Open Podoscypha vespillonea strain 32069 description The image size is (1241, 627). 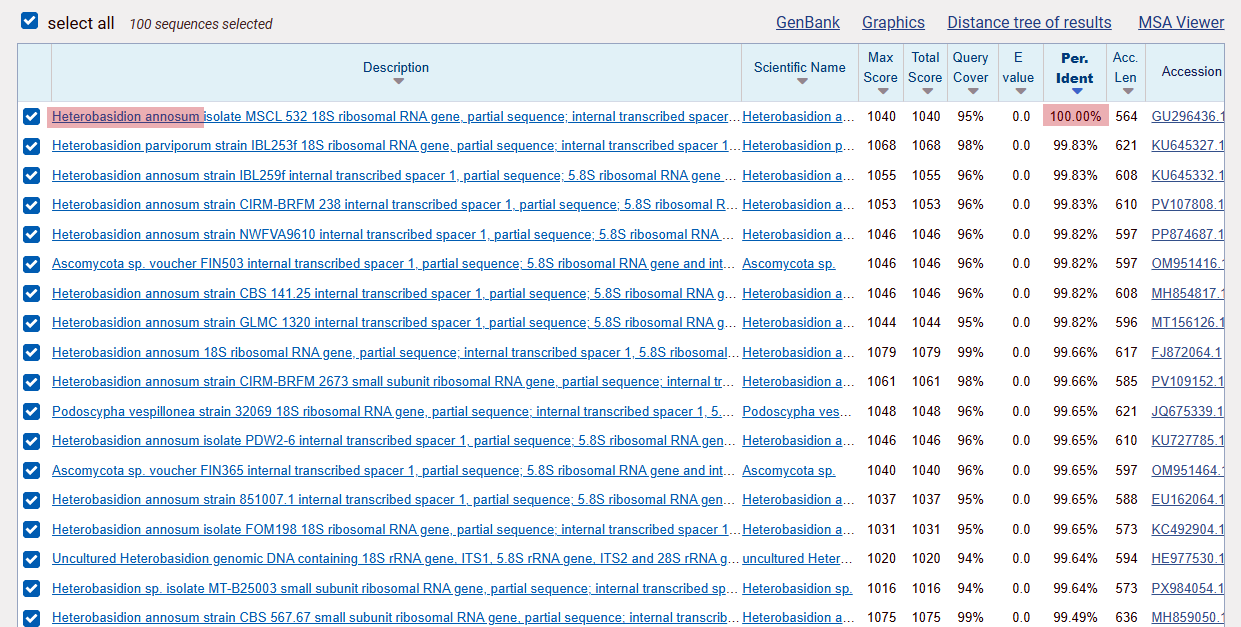[x=393, y=411]
